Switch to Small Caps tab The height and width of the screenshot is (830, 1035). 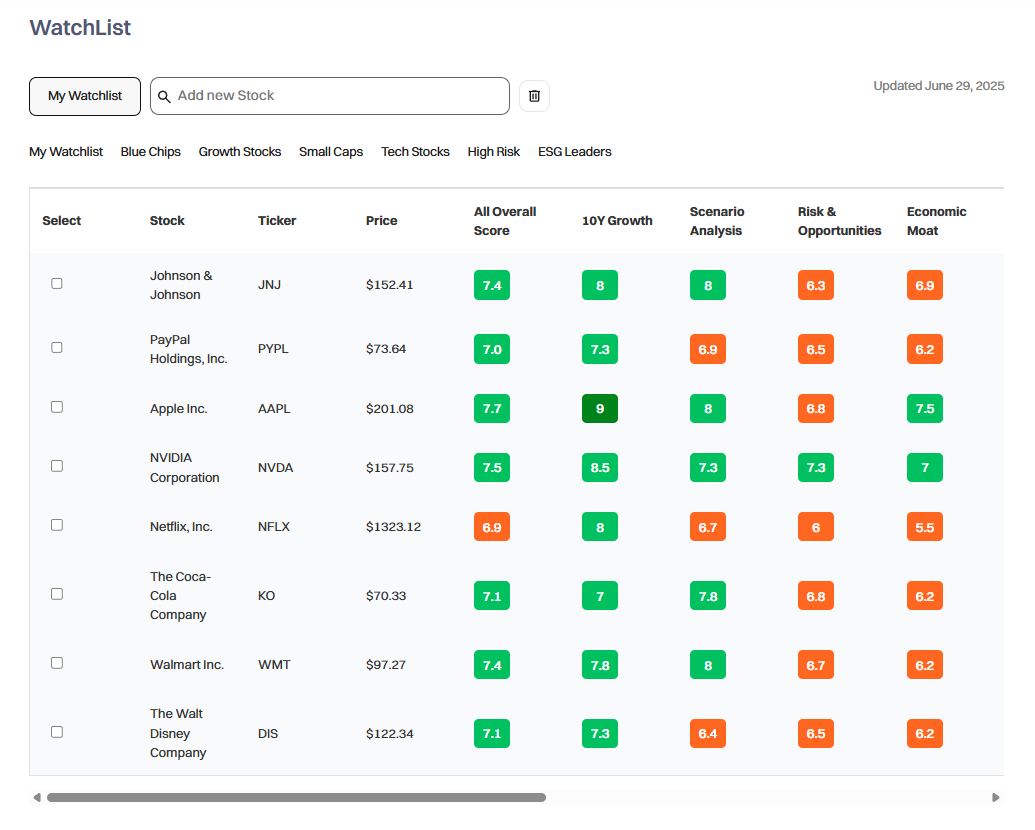331,152
